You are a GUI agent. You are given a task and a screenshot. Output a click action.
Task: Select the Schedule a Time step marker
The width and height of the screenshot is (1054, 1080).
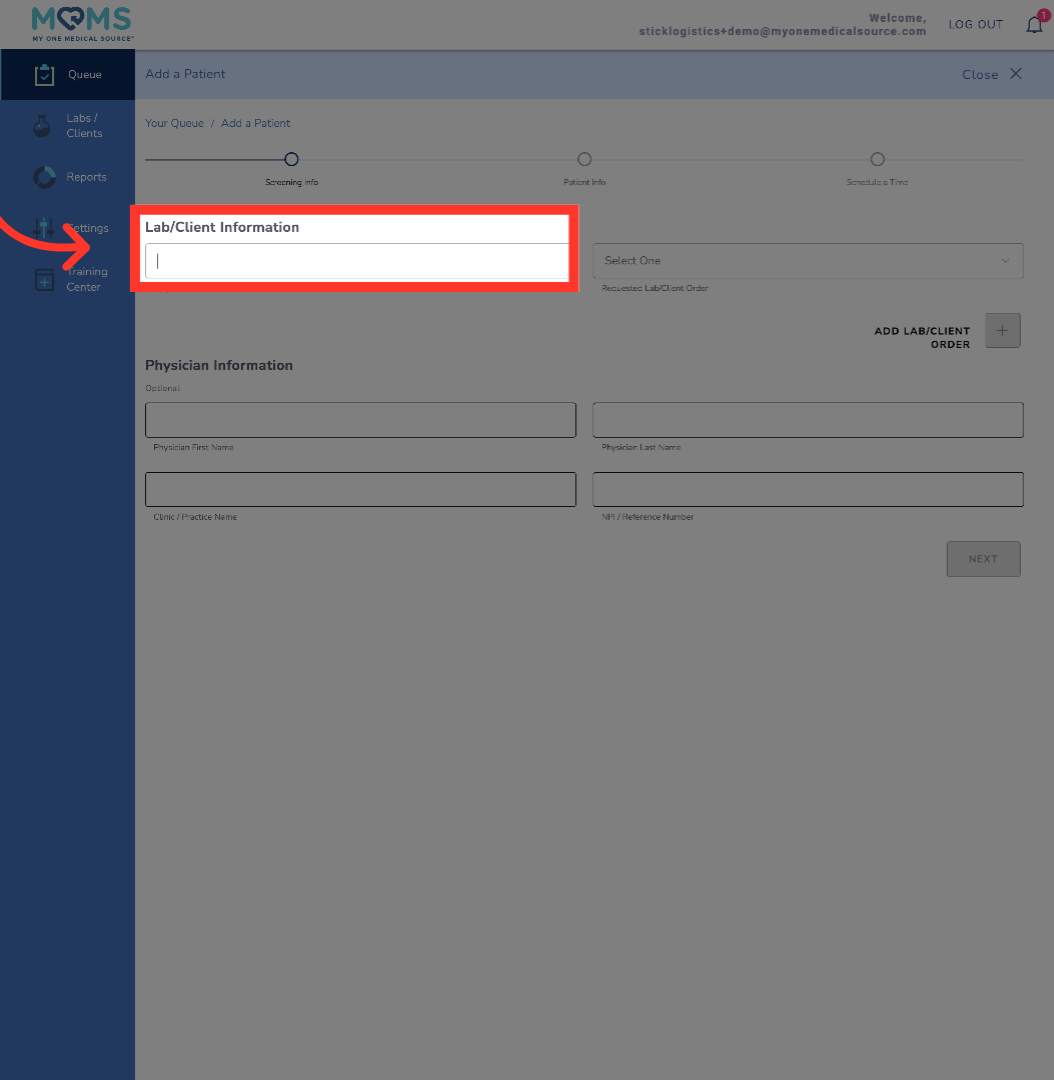click(x=877, y=159)
